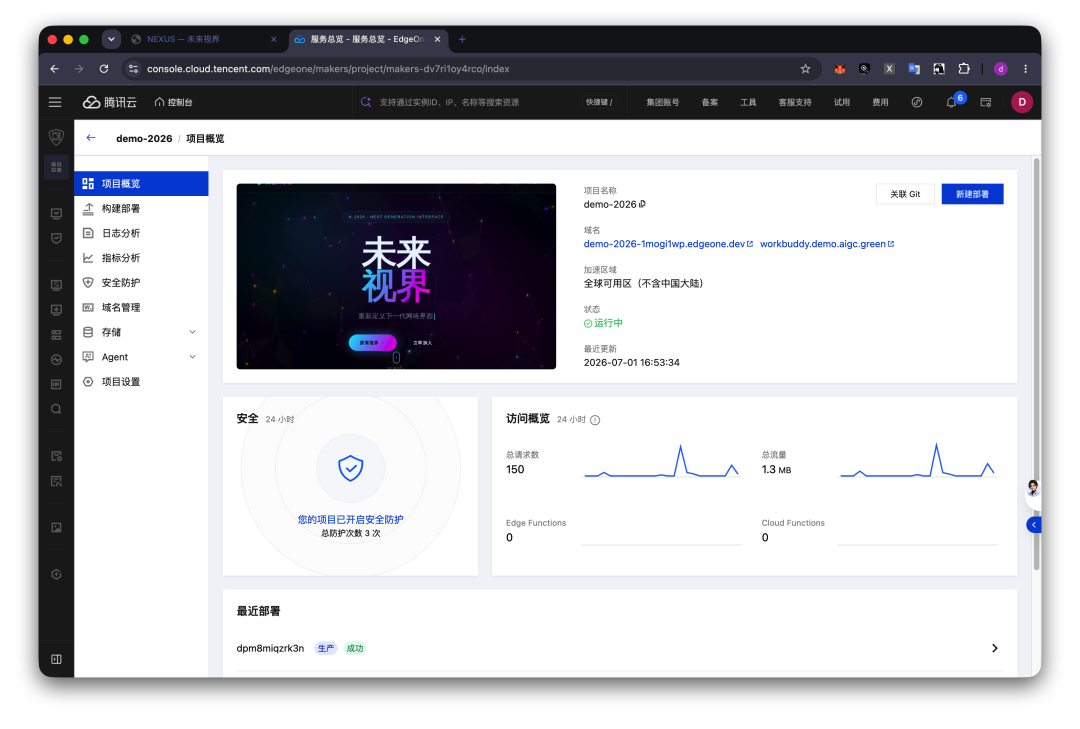Expand the Agent sidebar section
1080x729 pixels.
tap(141, 357)
